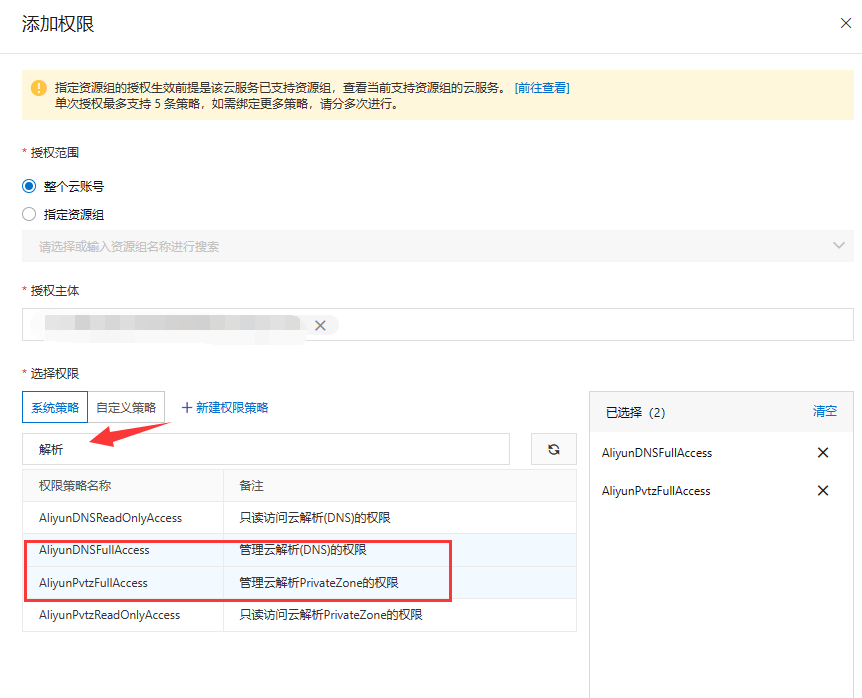Screen dimensions: 862x698
Task: Switch to the 自定义策略 tab
Action: 126,408
